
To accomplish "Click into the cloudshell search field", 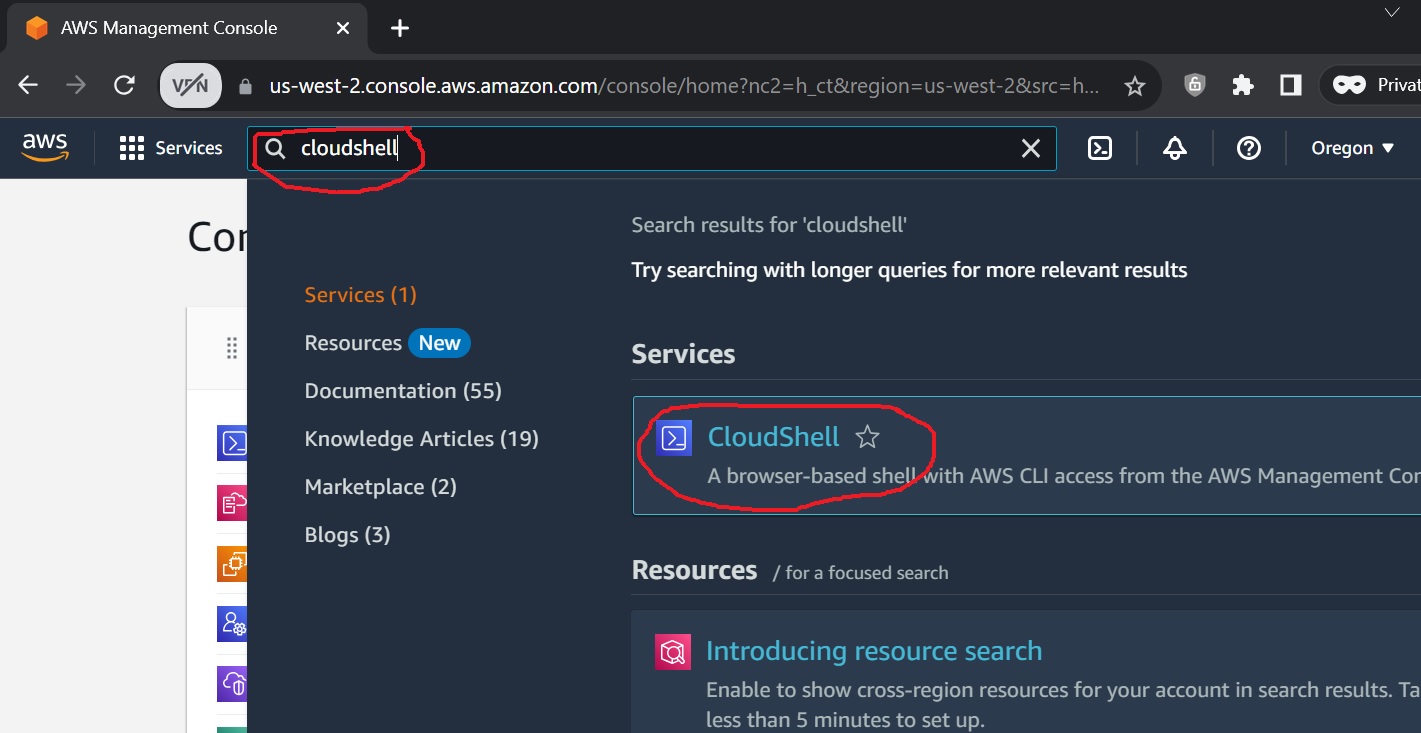I will click(x=650, y=149).
